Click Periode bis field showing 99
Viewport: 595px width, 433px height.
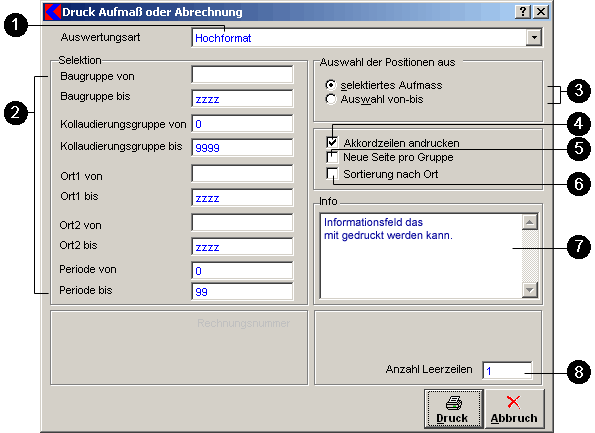coord(242,291)
